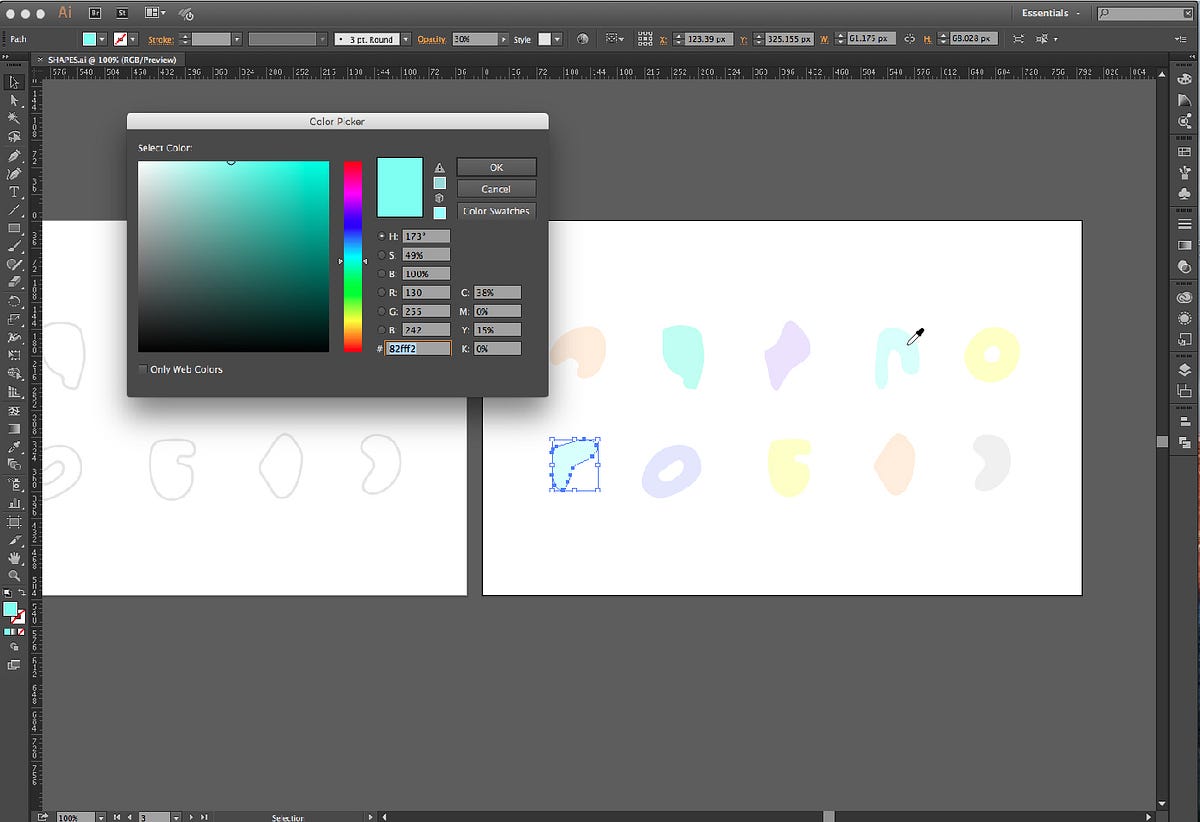Expand the 3 pt. Round brush dropdown
This screenshot has height=822, width=1200.
click(x=405, y=39)
